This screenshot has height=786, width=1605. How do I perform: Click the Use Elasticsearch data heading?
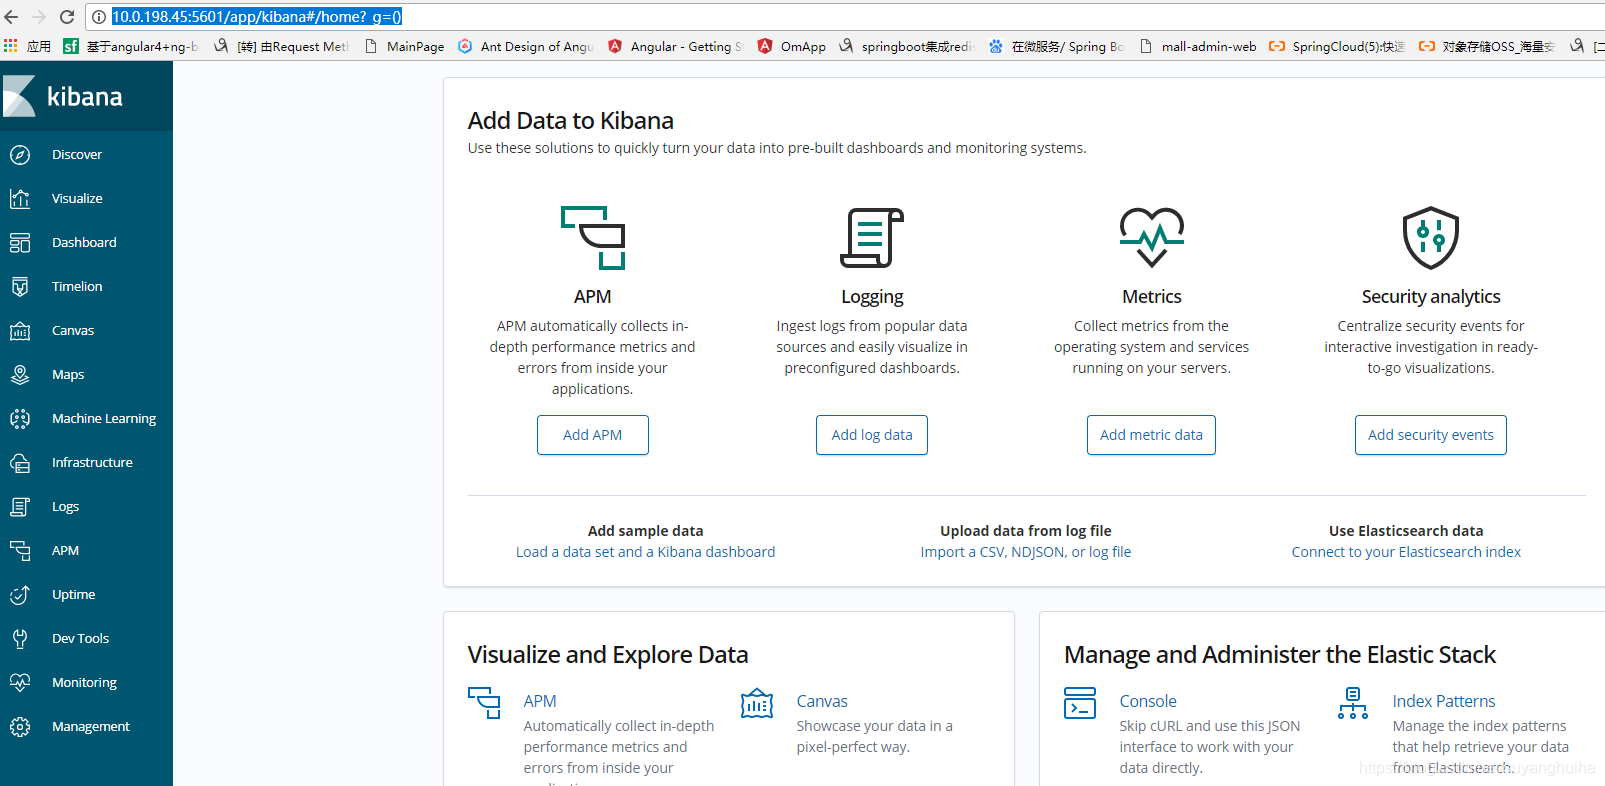pyautogui.click(x=1406, y=531)
